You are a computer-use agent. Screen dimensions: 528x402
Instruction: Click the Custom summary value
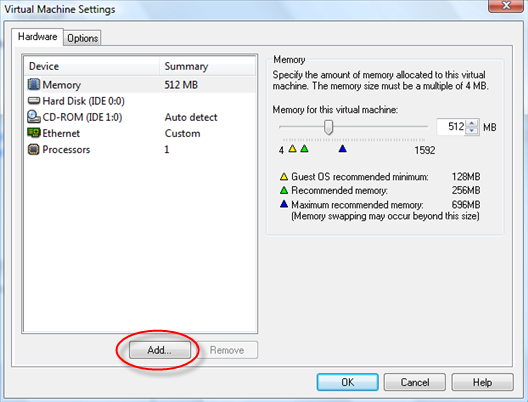pyautogui.click(x=183, y=133)
